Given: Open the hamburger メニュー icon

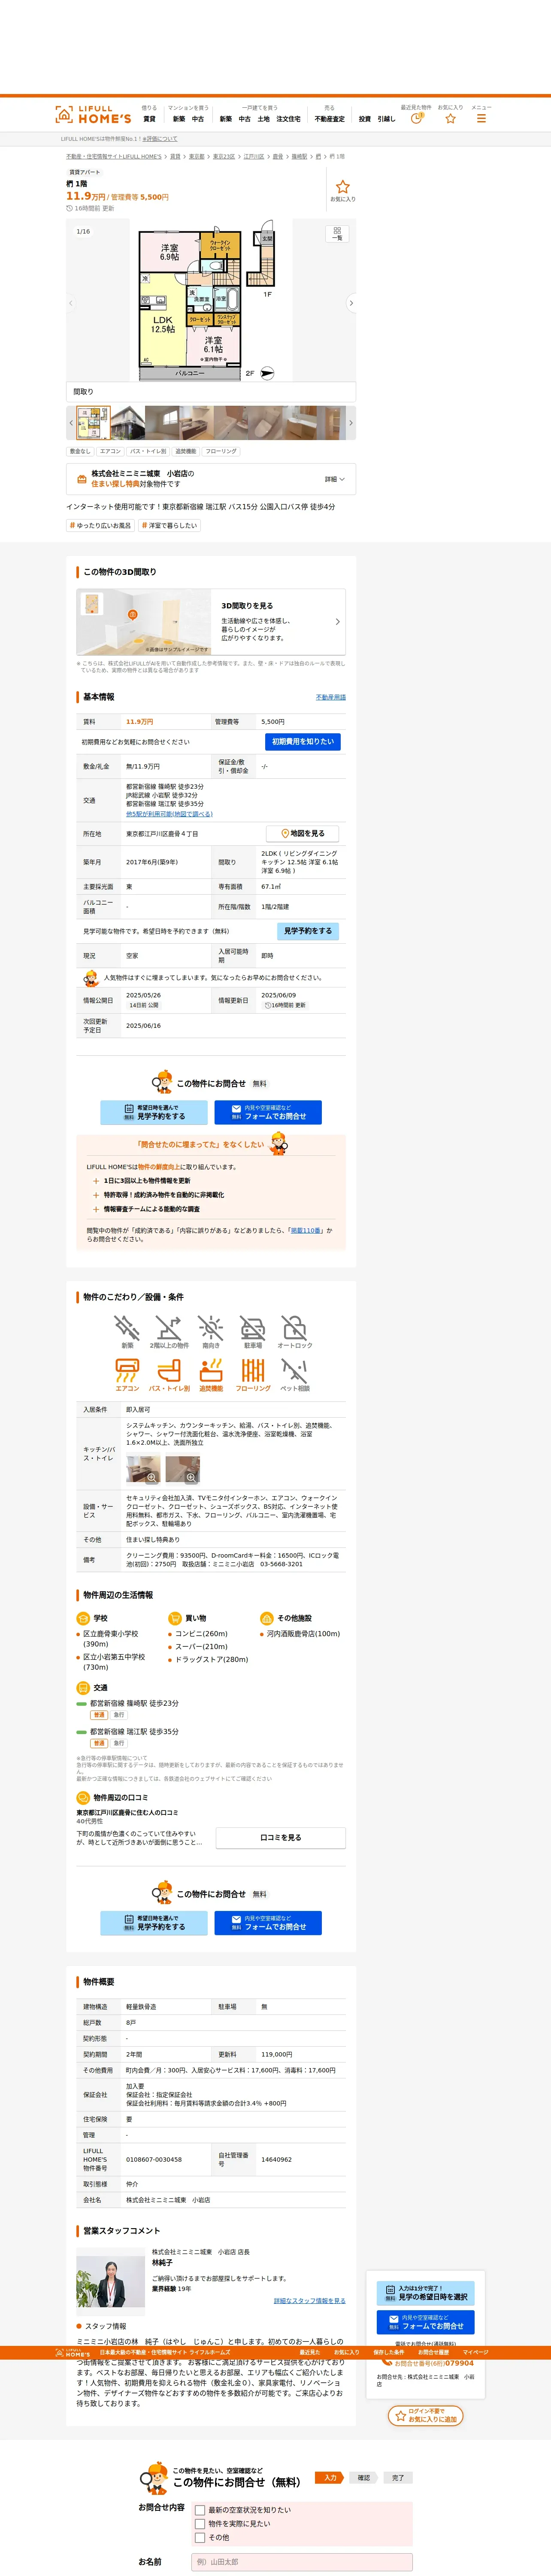Looking at the screenshot, I should [481, 118].
